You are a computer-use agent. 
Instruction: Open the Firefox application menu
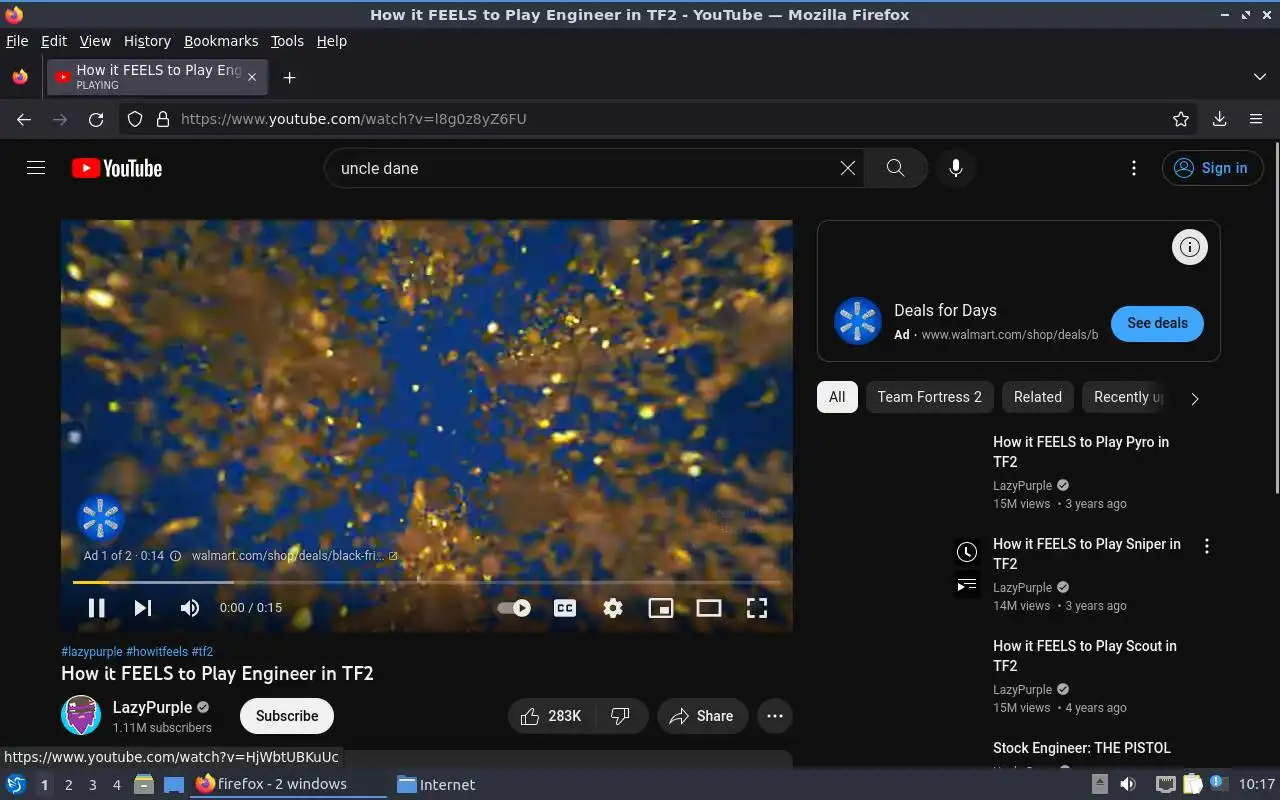[1256, 119]
